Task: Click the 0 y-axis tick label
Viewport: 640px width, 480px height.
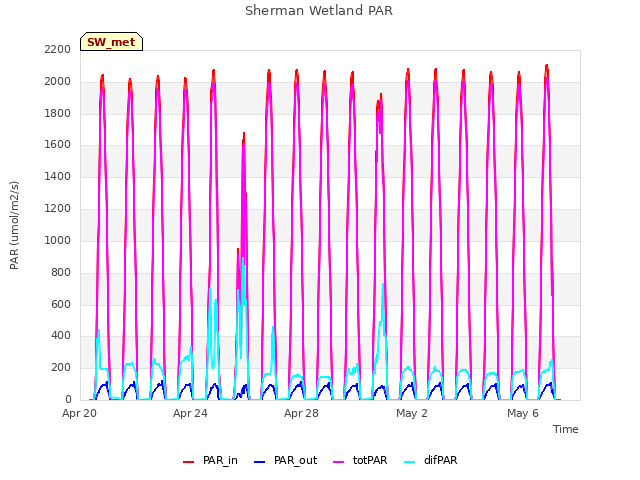Action: tap(68, 399)
